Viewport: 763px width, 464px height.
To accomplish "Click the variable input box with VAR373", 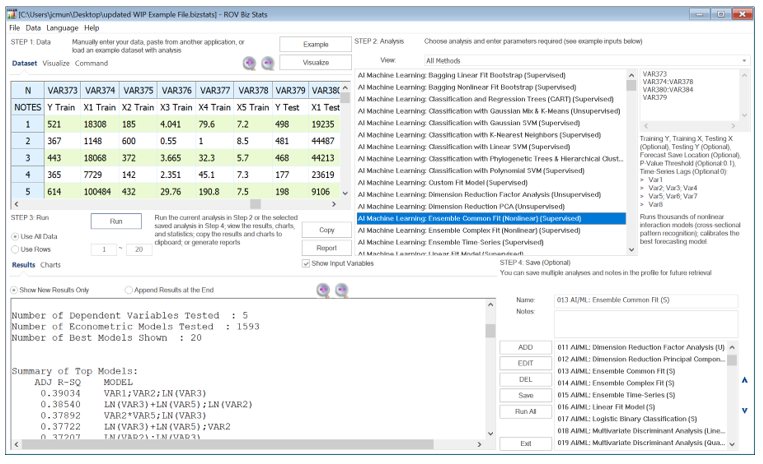I will 690,95.
